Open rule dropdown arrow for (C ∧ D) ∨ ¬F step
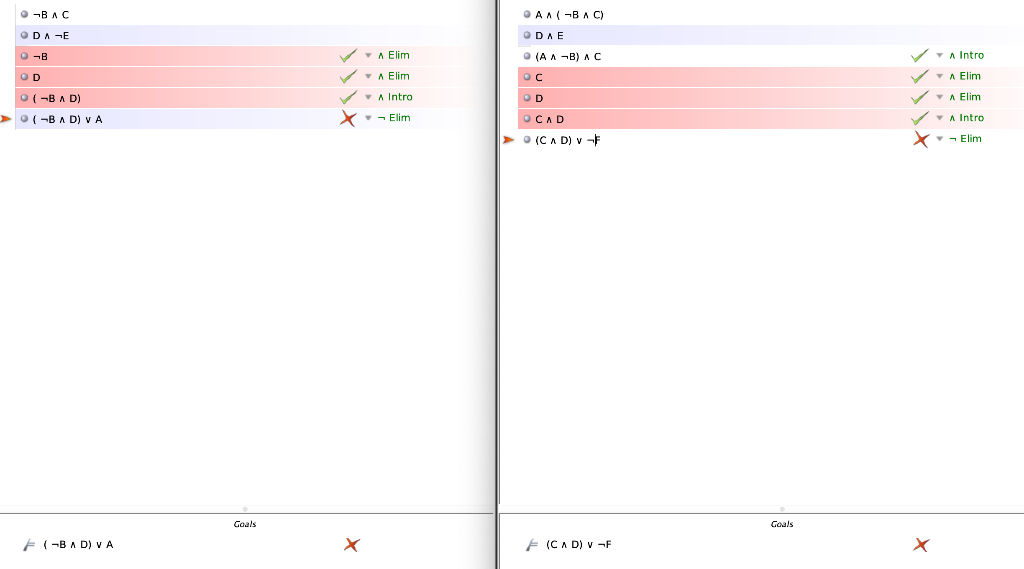This screenshot has width=1024, height=569. pyautogui.click(x=940, y=139)
